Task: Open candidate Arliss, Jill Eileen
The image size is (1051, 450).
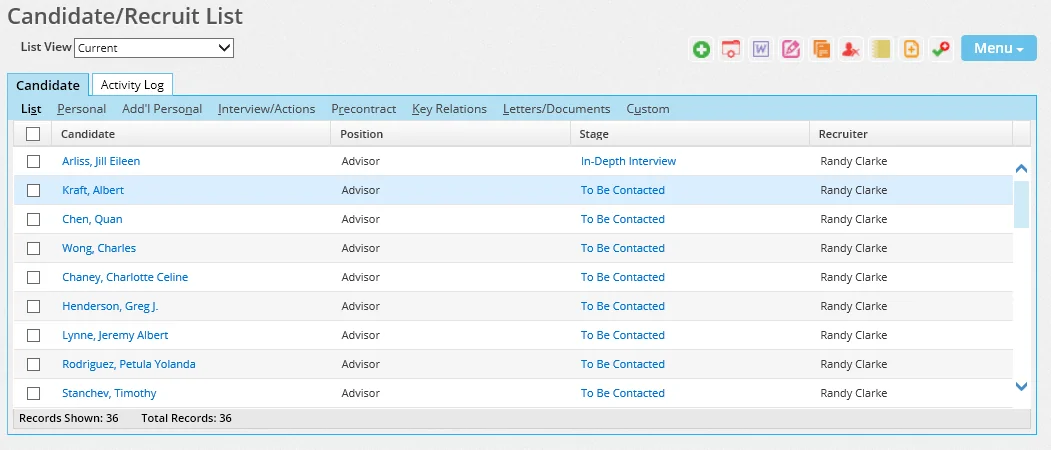Action: [x=101, y=161]
